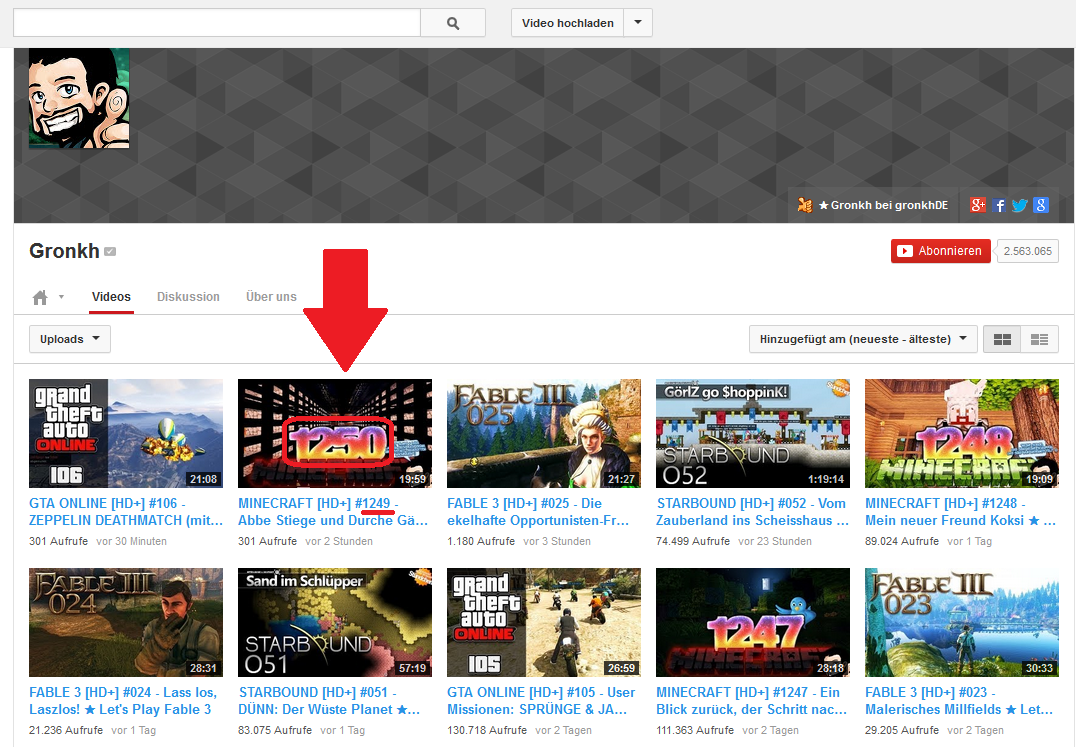Click the red Abonnieren button
The height and width of the screenshot is (747, 1077).
pos(940,251)
